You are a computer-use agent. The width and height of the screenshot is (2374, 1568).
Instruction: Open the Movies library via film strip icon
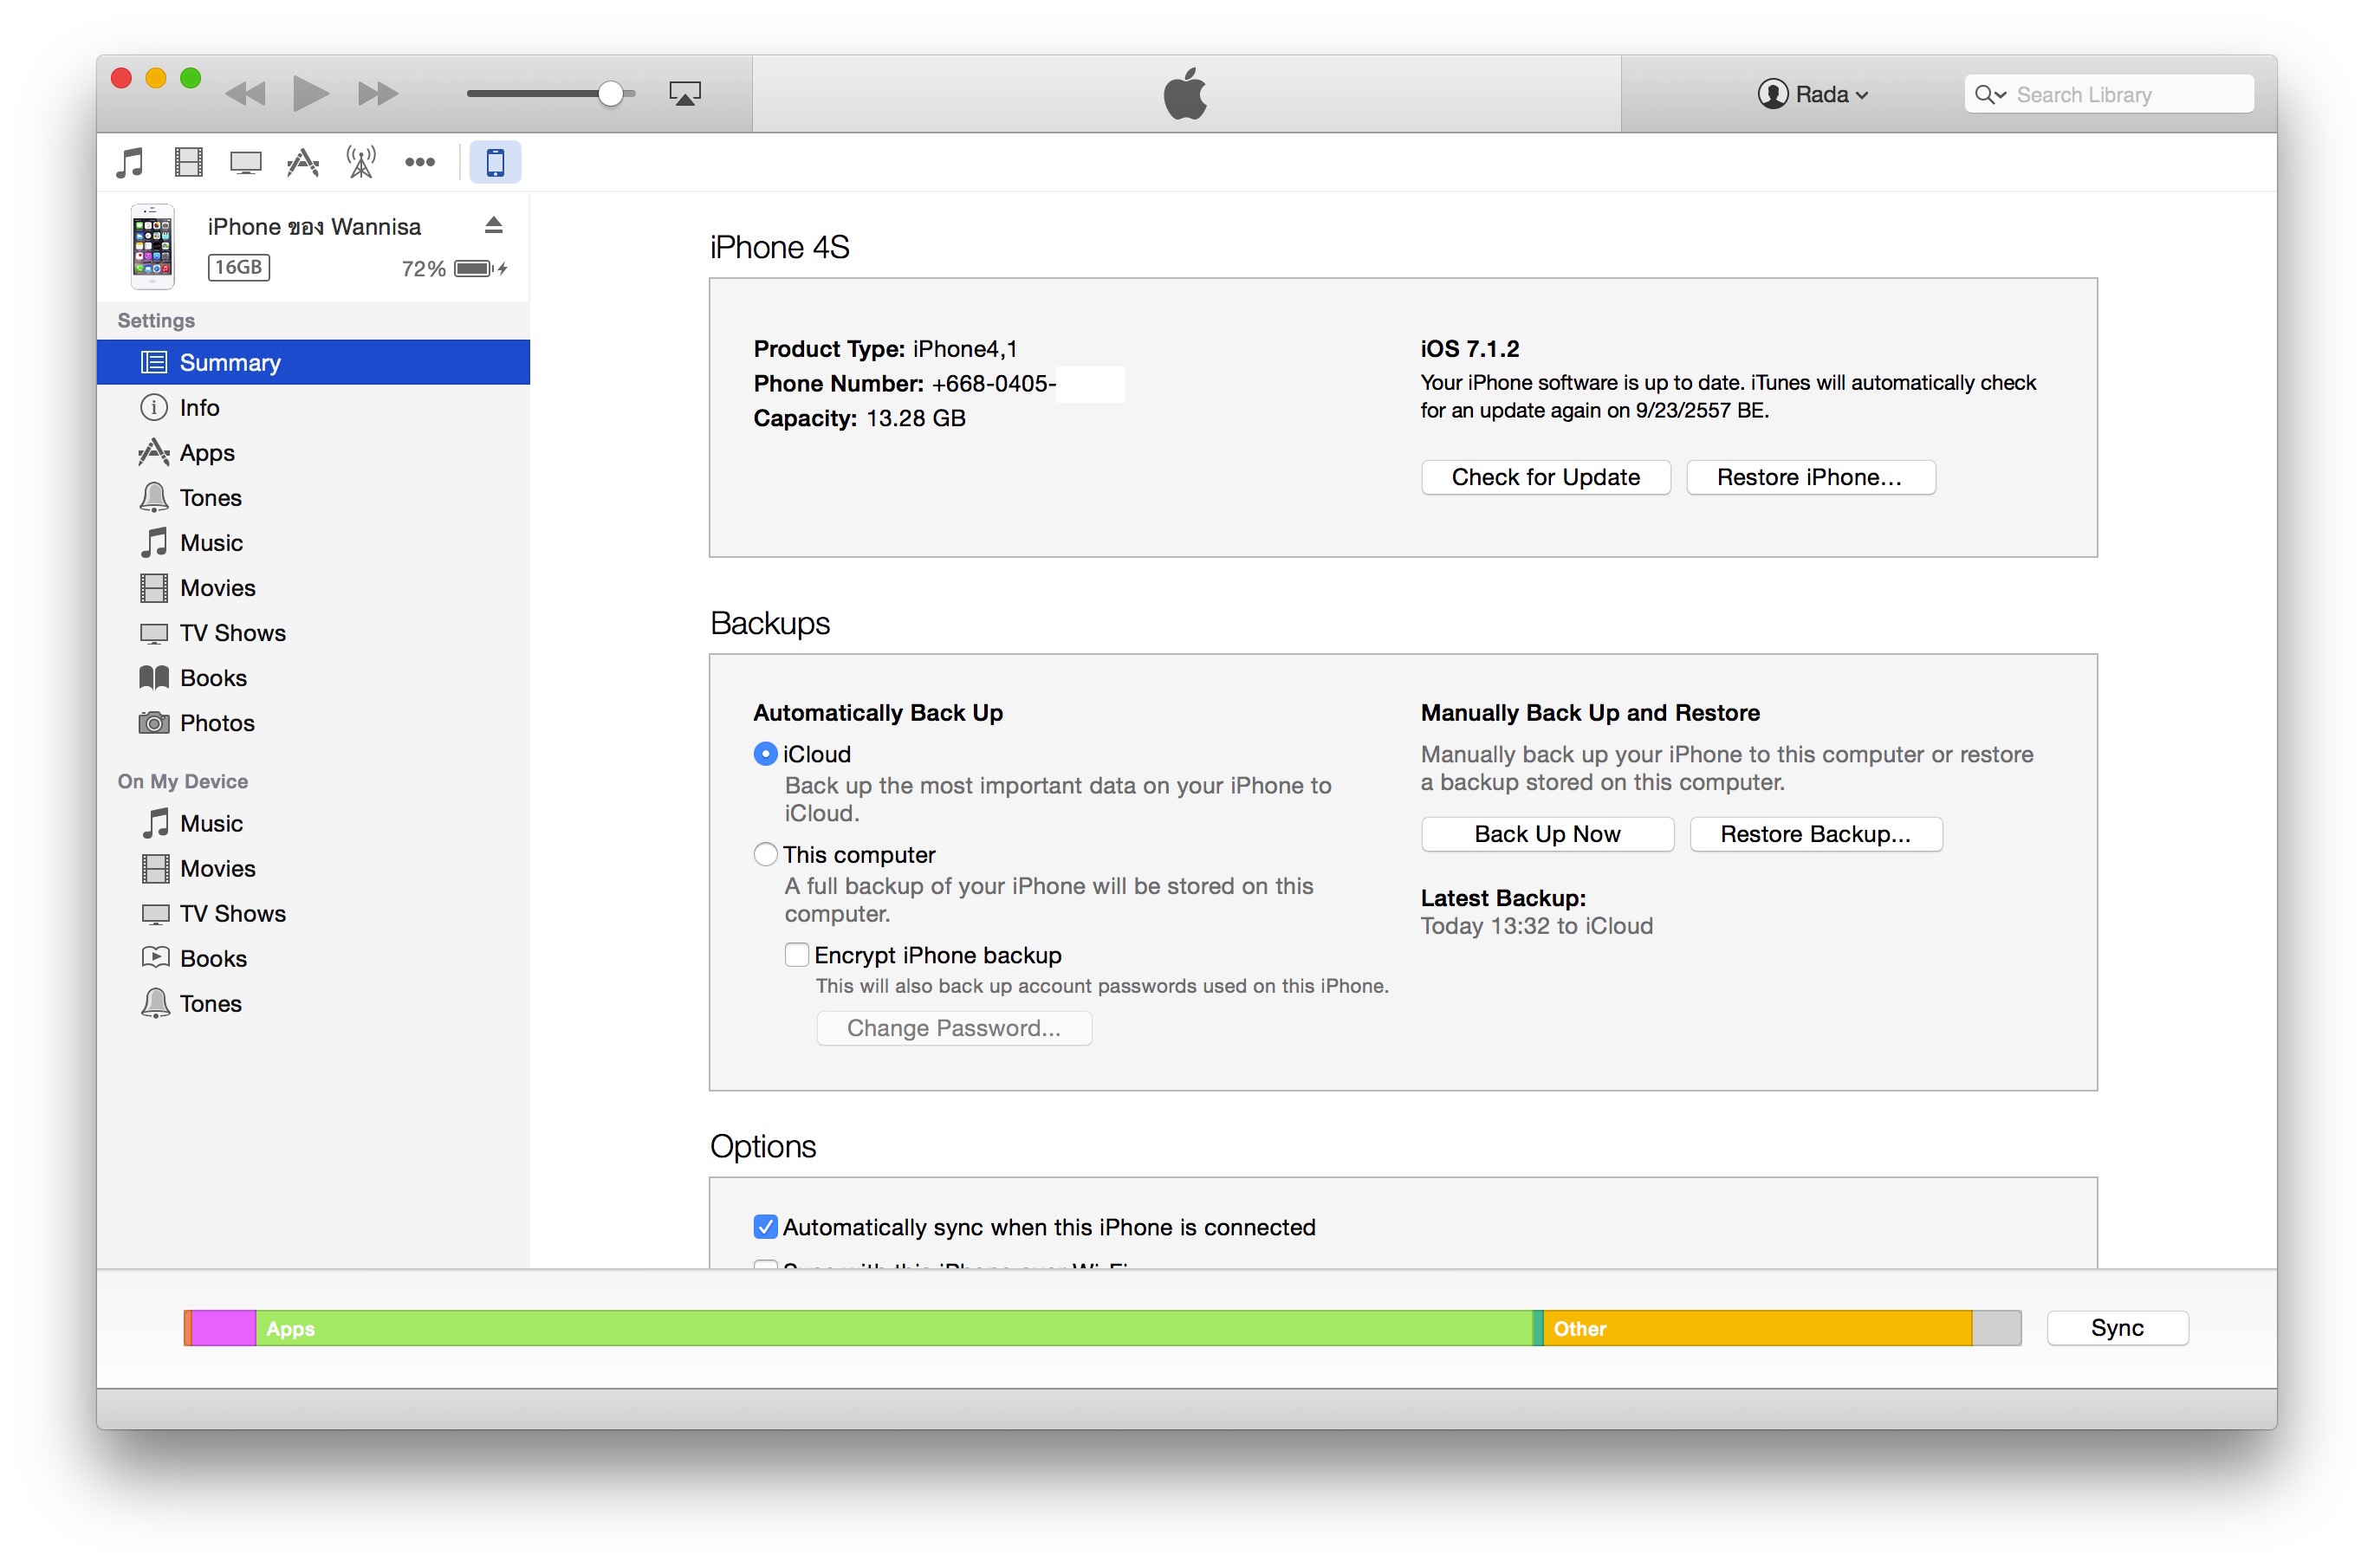click(187, 161)
